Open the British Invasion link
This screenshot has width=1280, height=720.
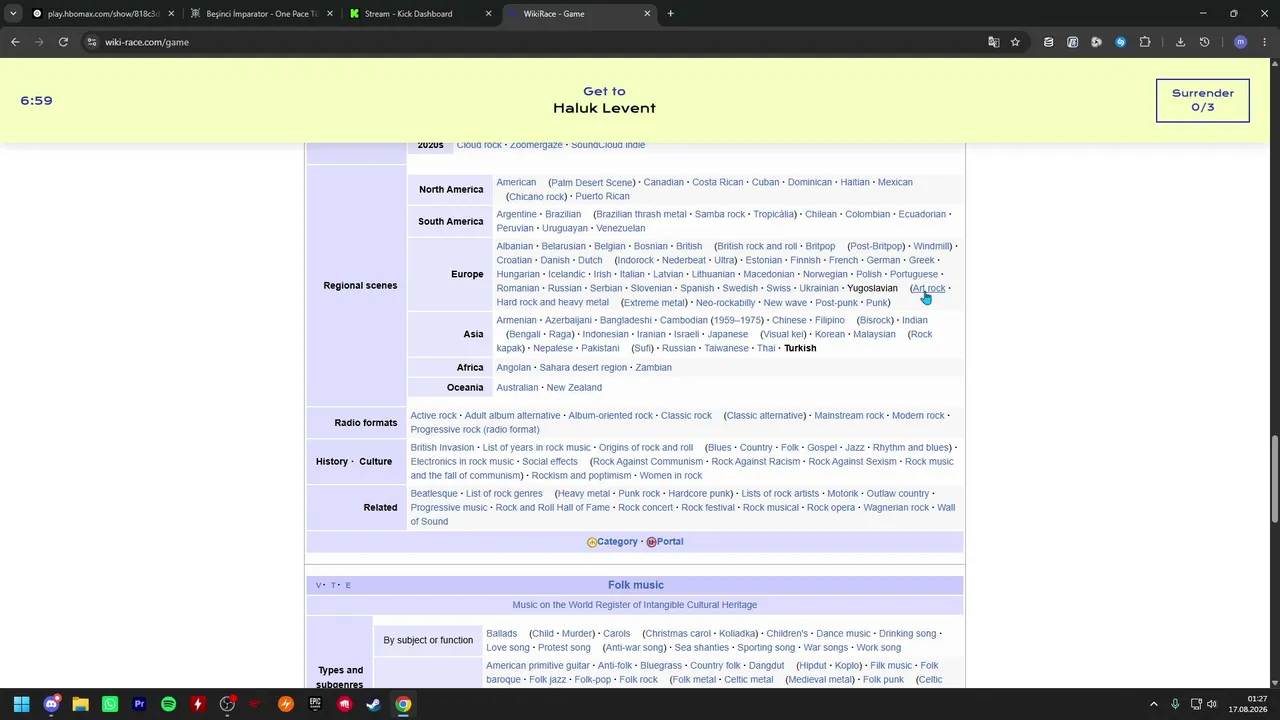pos(442,447)
